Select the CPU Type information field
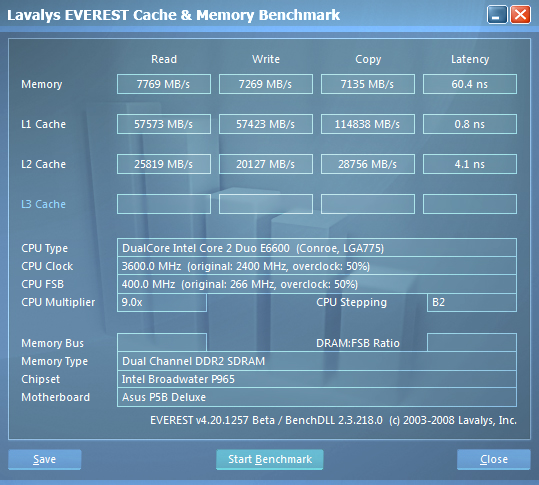539x485 pixels. pos(317,247)
